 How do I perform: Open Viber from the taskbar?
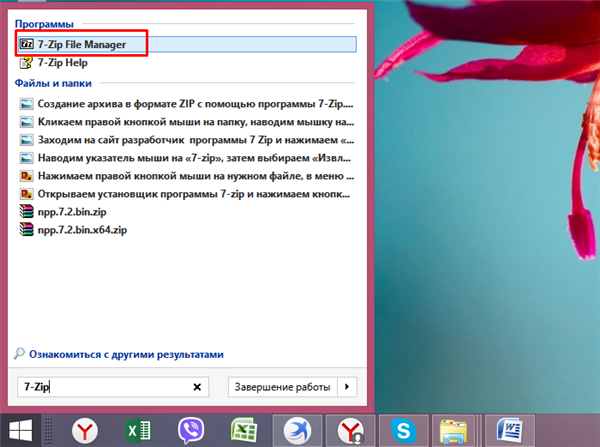coord(191,431)
